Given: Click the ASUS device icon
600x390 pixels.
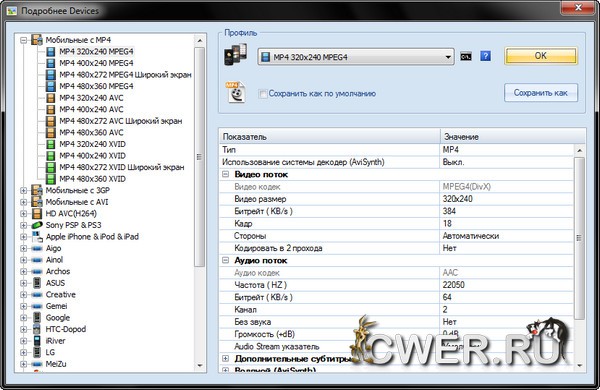Looking at the screenshot, I should [x=37, y=283].
